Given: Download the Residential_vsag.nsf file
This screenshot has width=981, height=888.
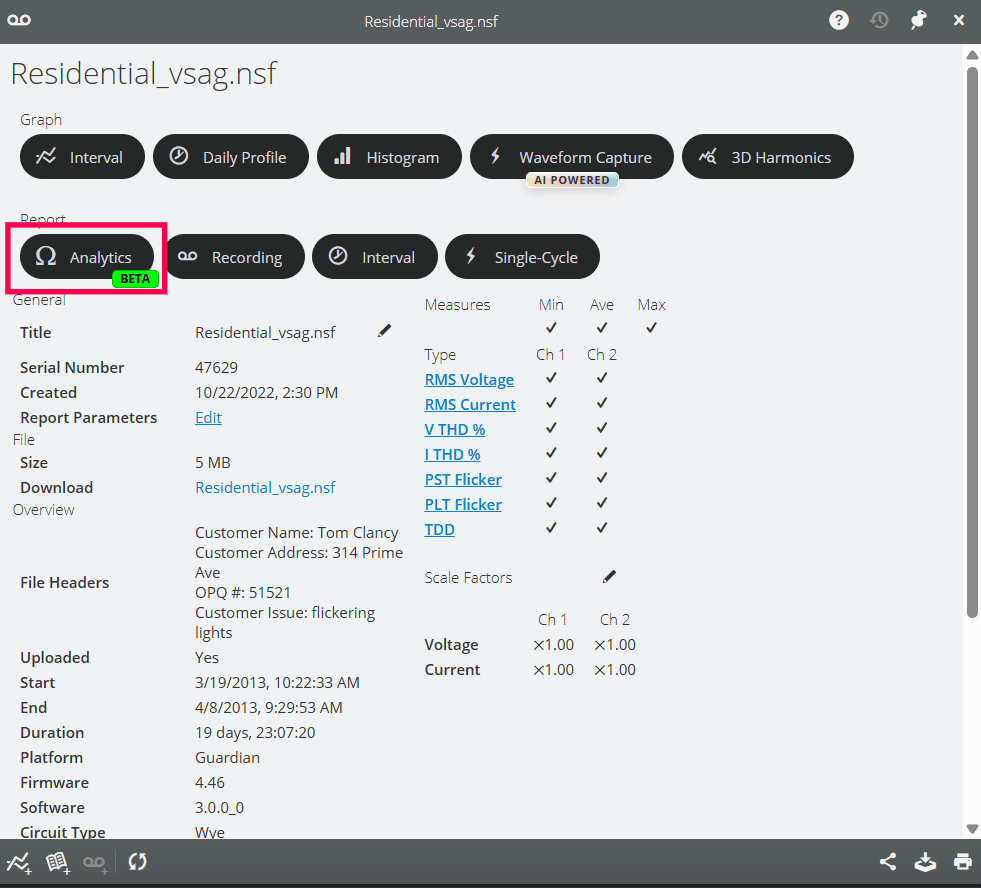Looking at the screenshot, I should click(265, 487).
